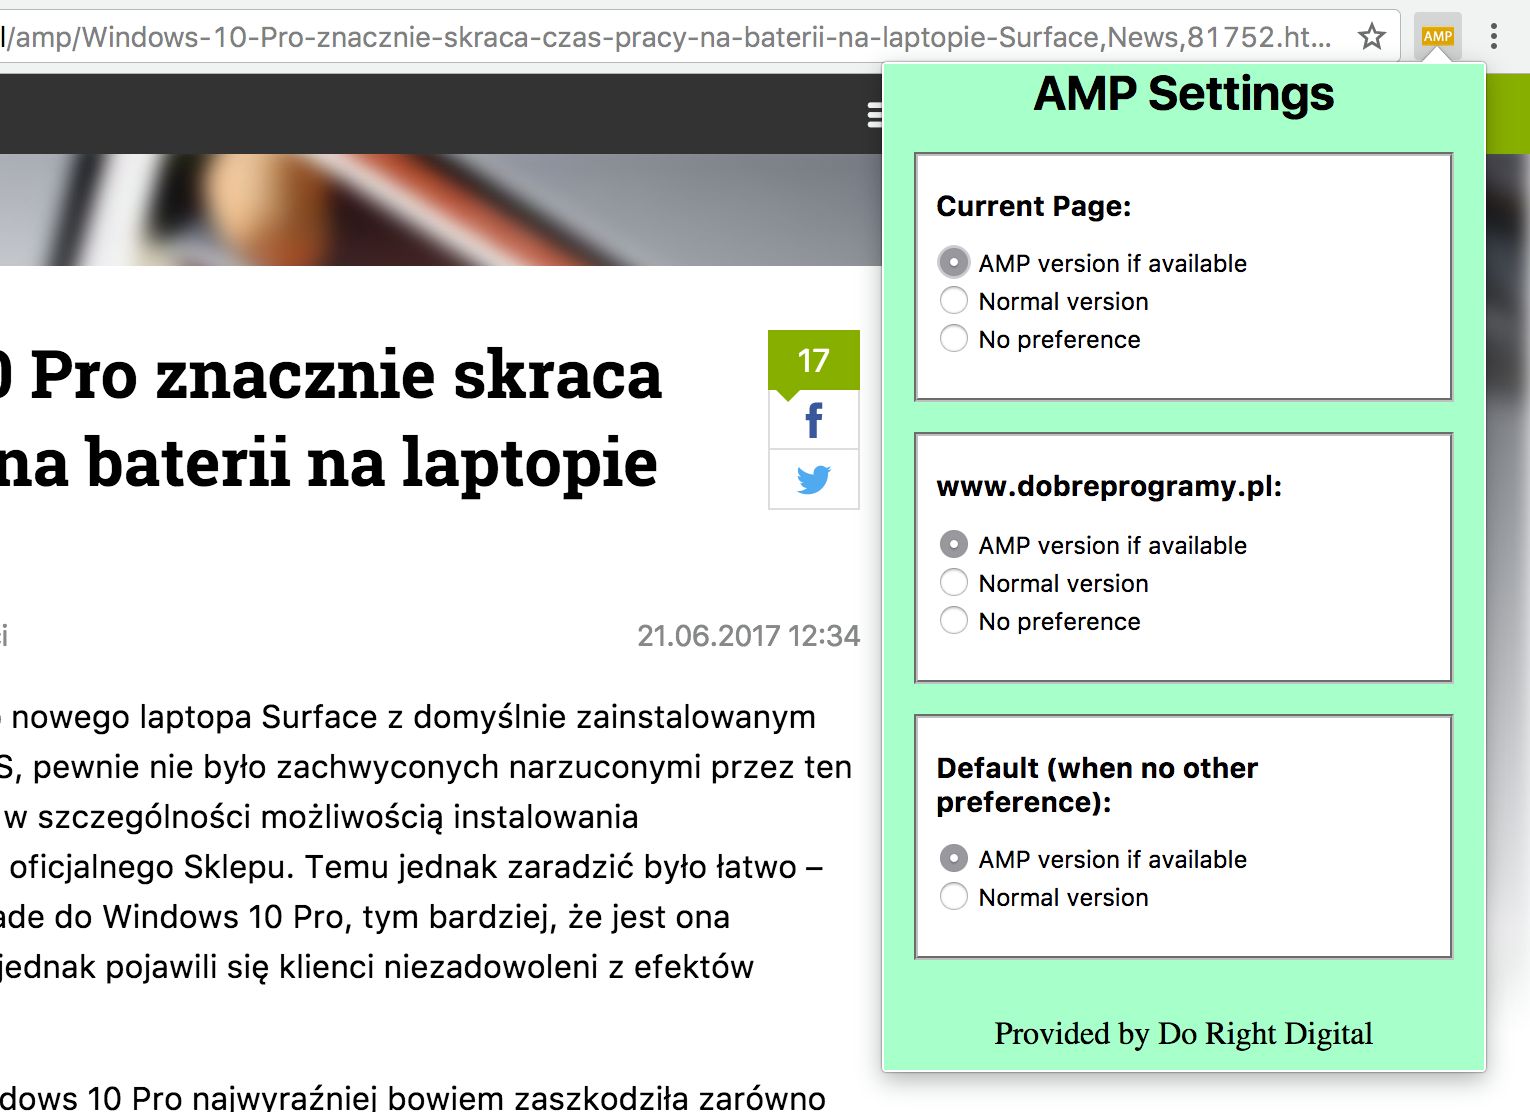Select Normal version for Current Page
The width and height of the screenshot is (1530, 1112).
click(954, 301)
